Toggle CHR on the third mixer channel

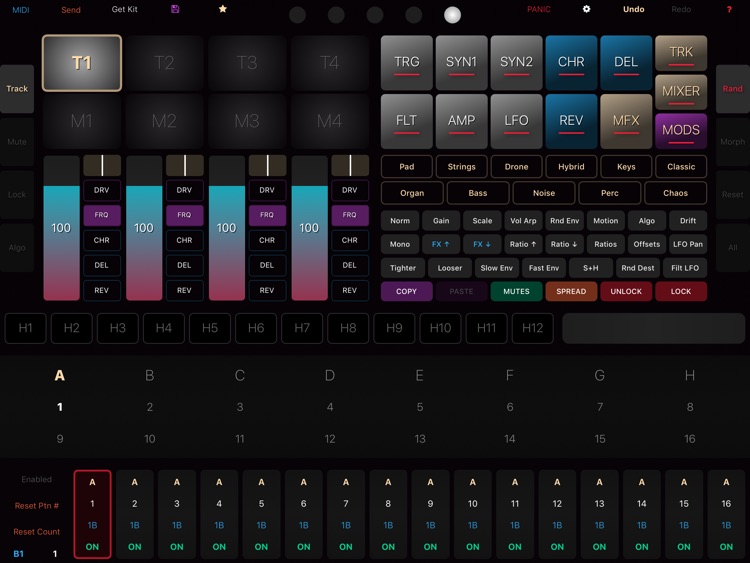tap(267, 240)
